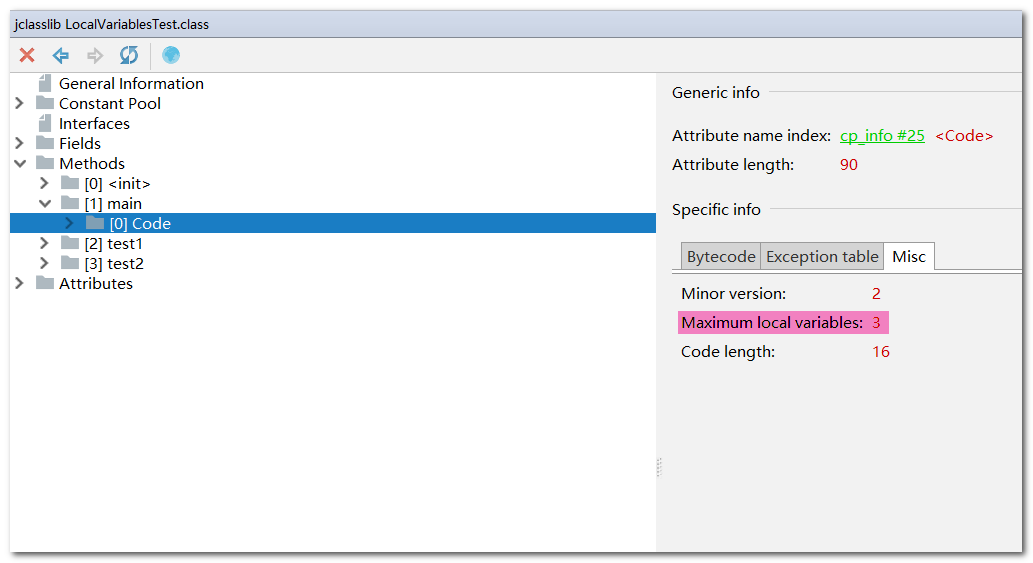Collapse the Methods tree node
The width and height of the screenshot is (1033, 563).
click(x=20, y=163)
